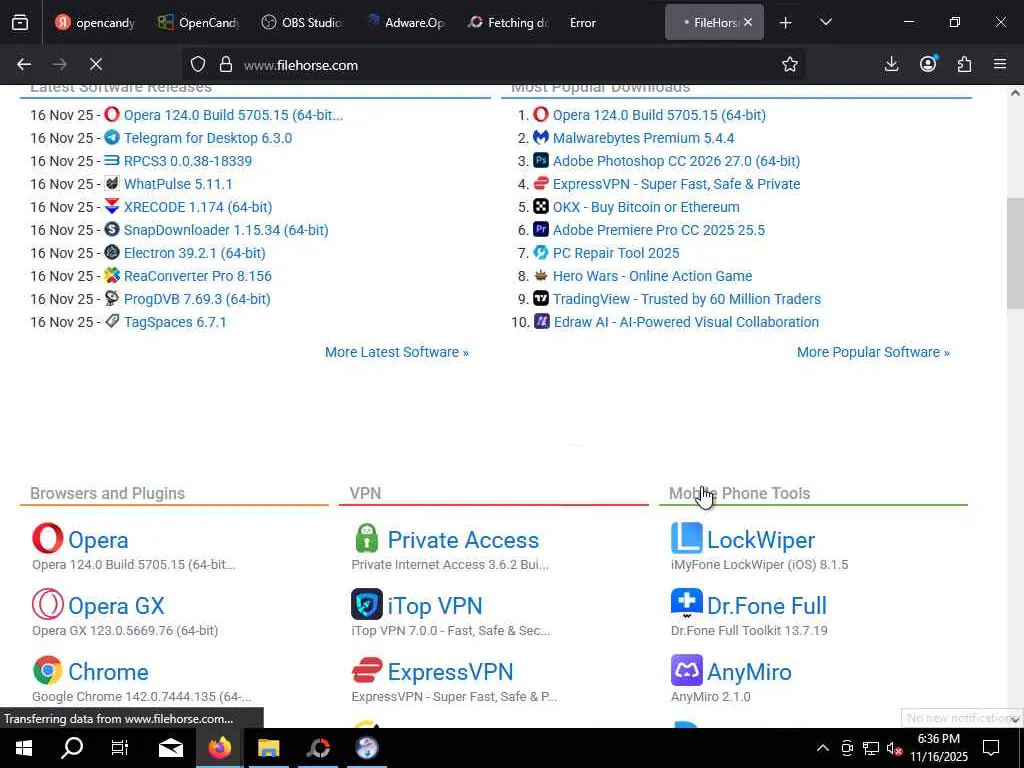
Task: Open PC Repair Tool 2025 link
Action: [616, 253]
